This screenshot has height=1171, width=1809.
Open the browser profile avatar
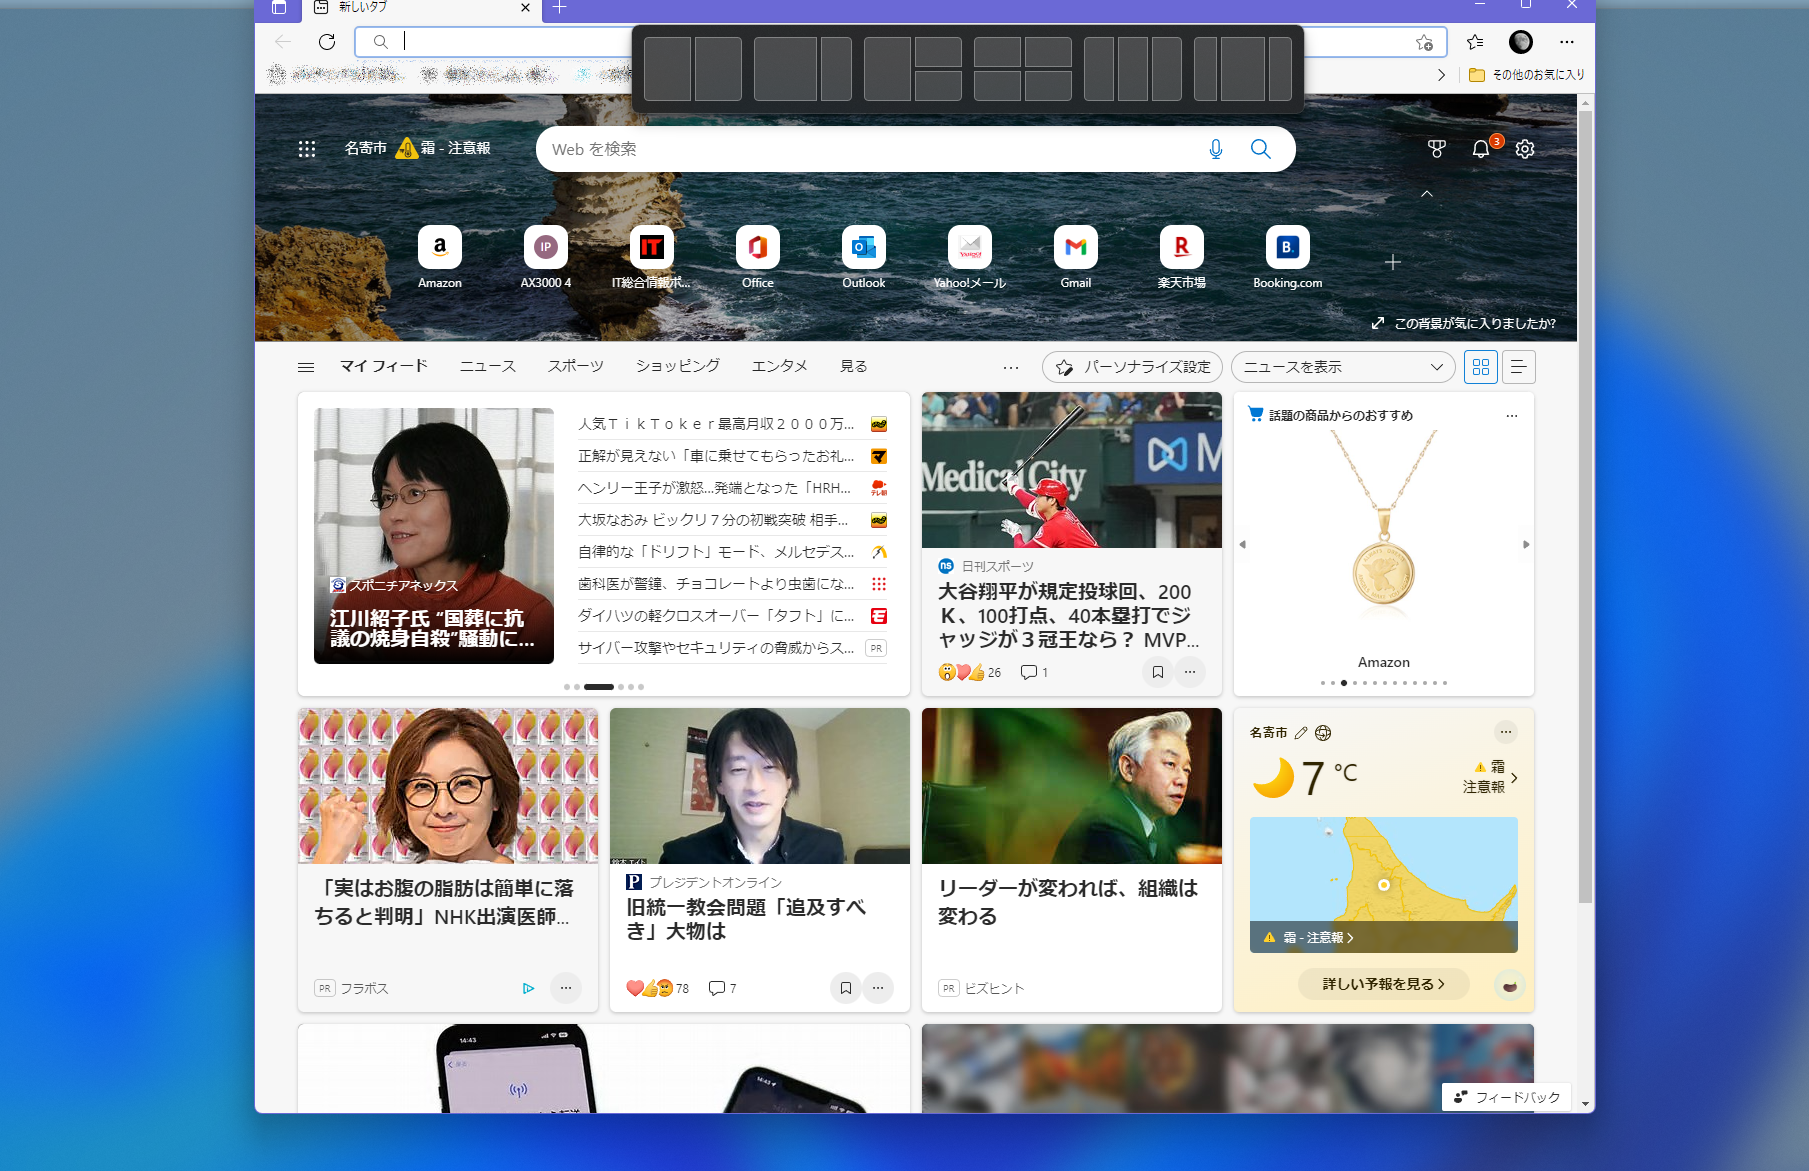(1521, 42)
